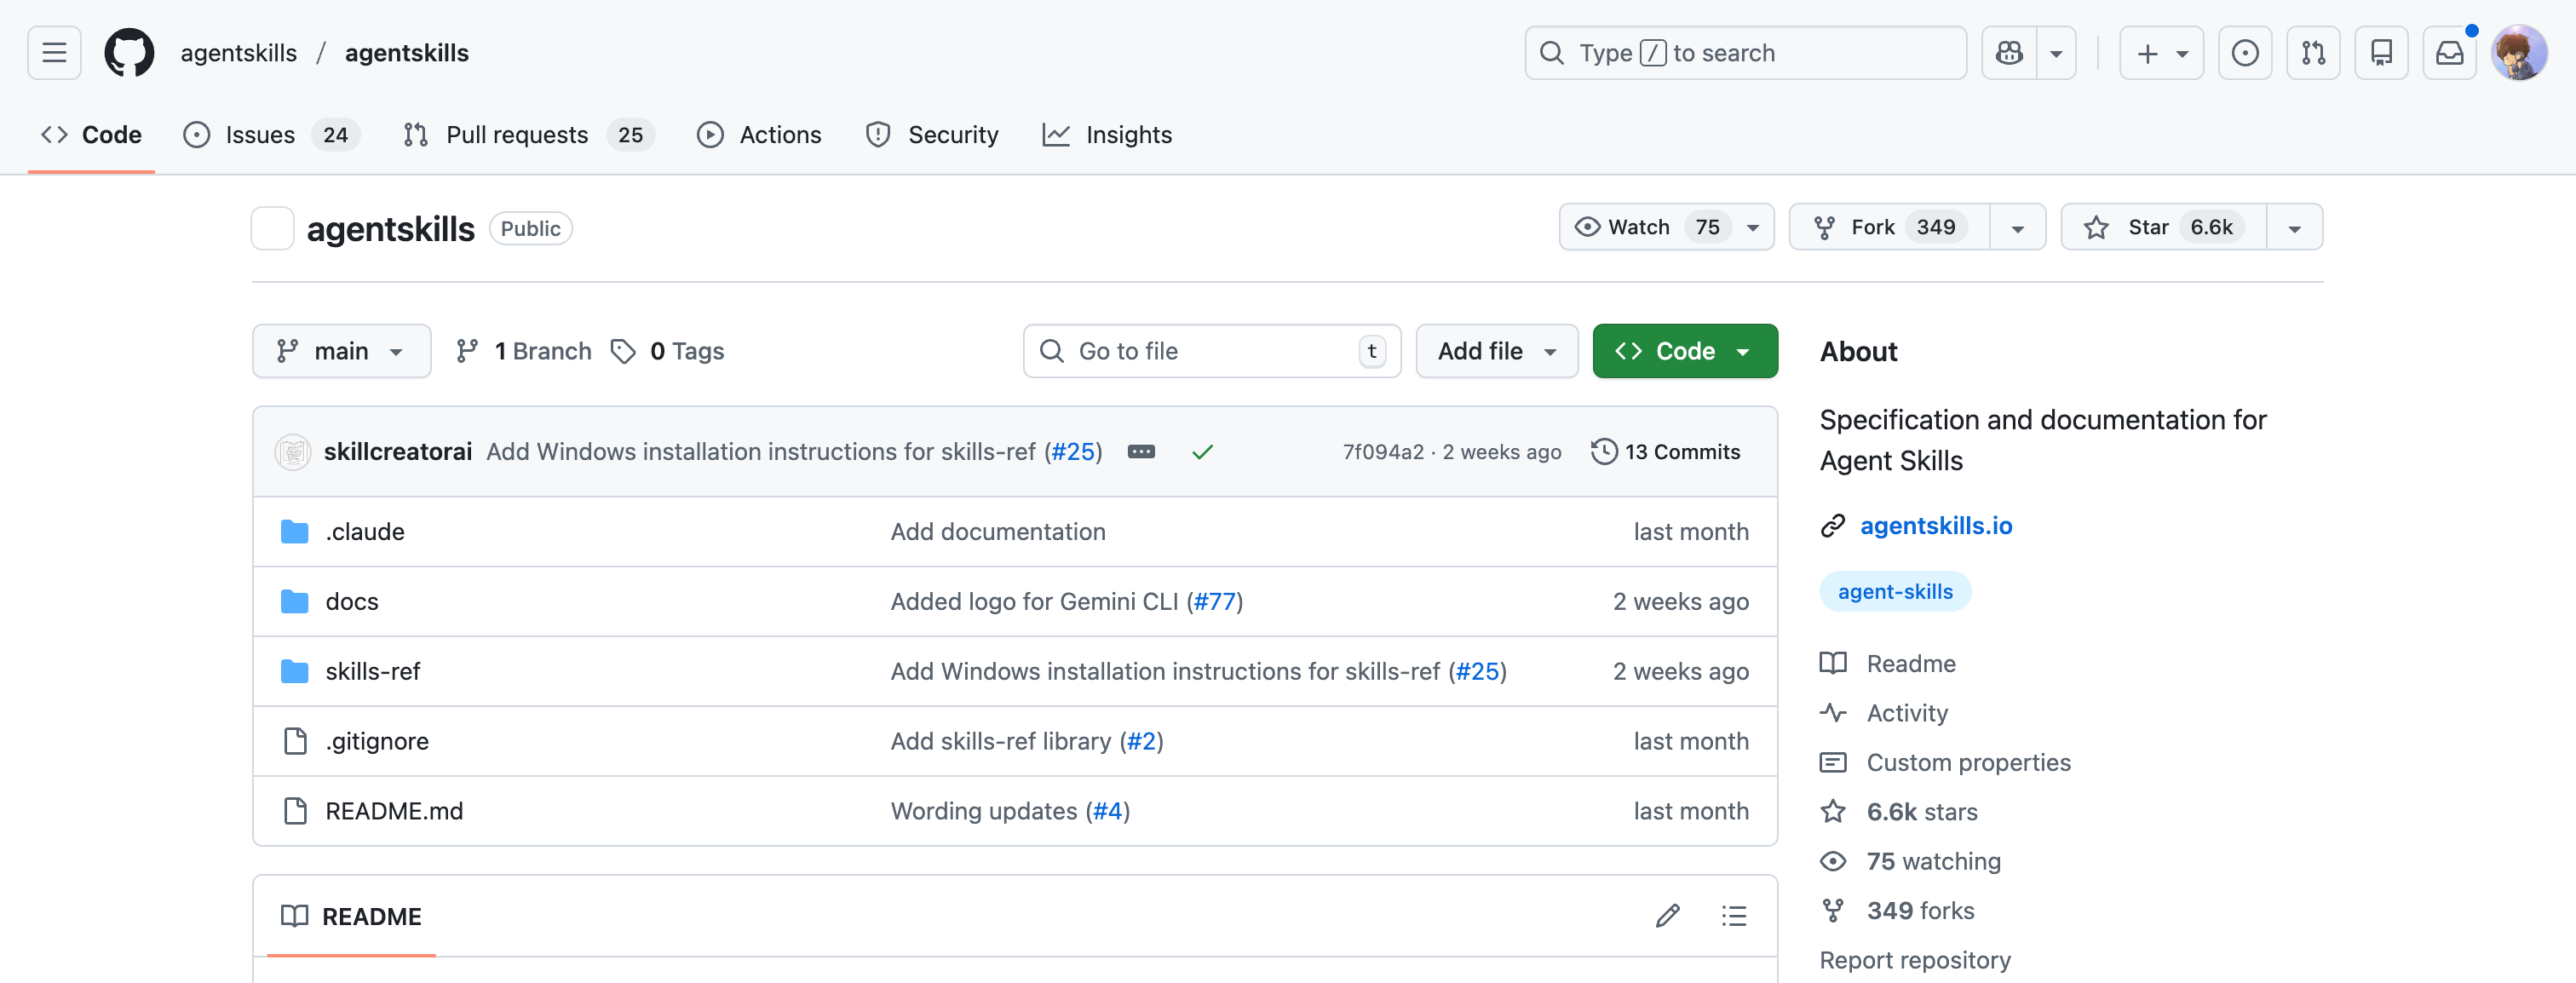Expand the Watch options dropdown
The image size is (2576, 983).
(1753, 227)
